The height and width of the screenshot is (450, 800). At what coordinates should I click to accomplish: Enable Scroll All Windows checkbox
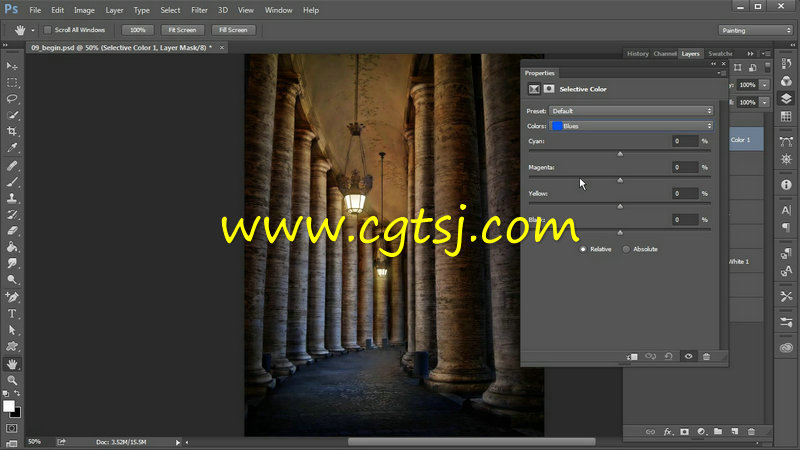[x=47, y=30]
